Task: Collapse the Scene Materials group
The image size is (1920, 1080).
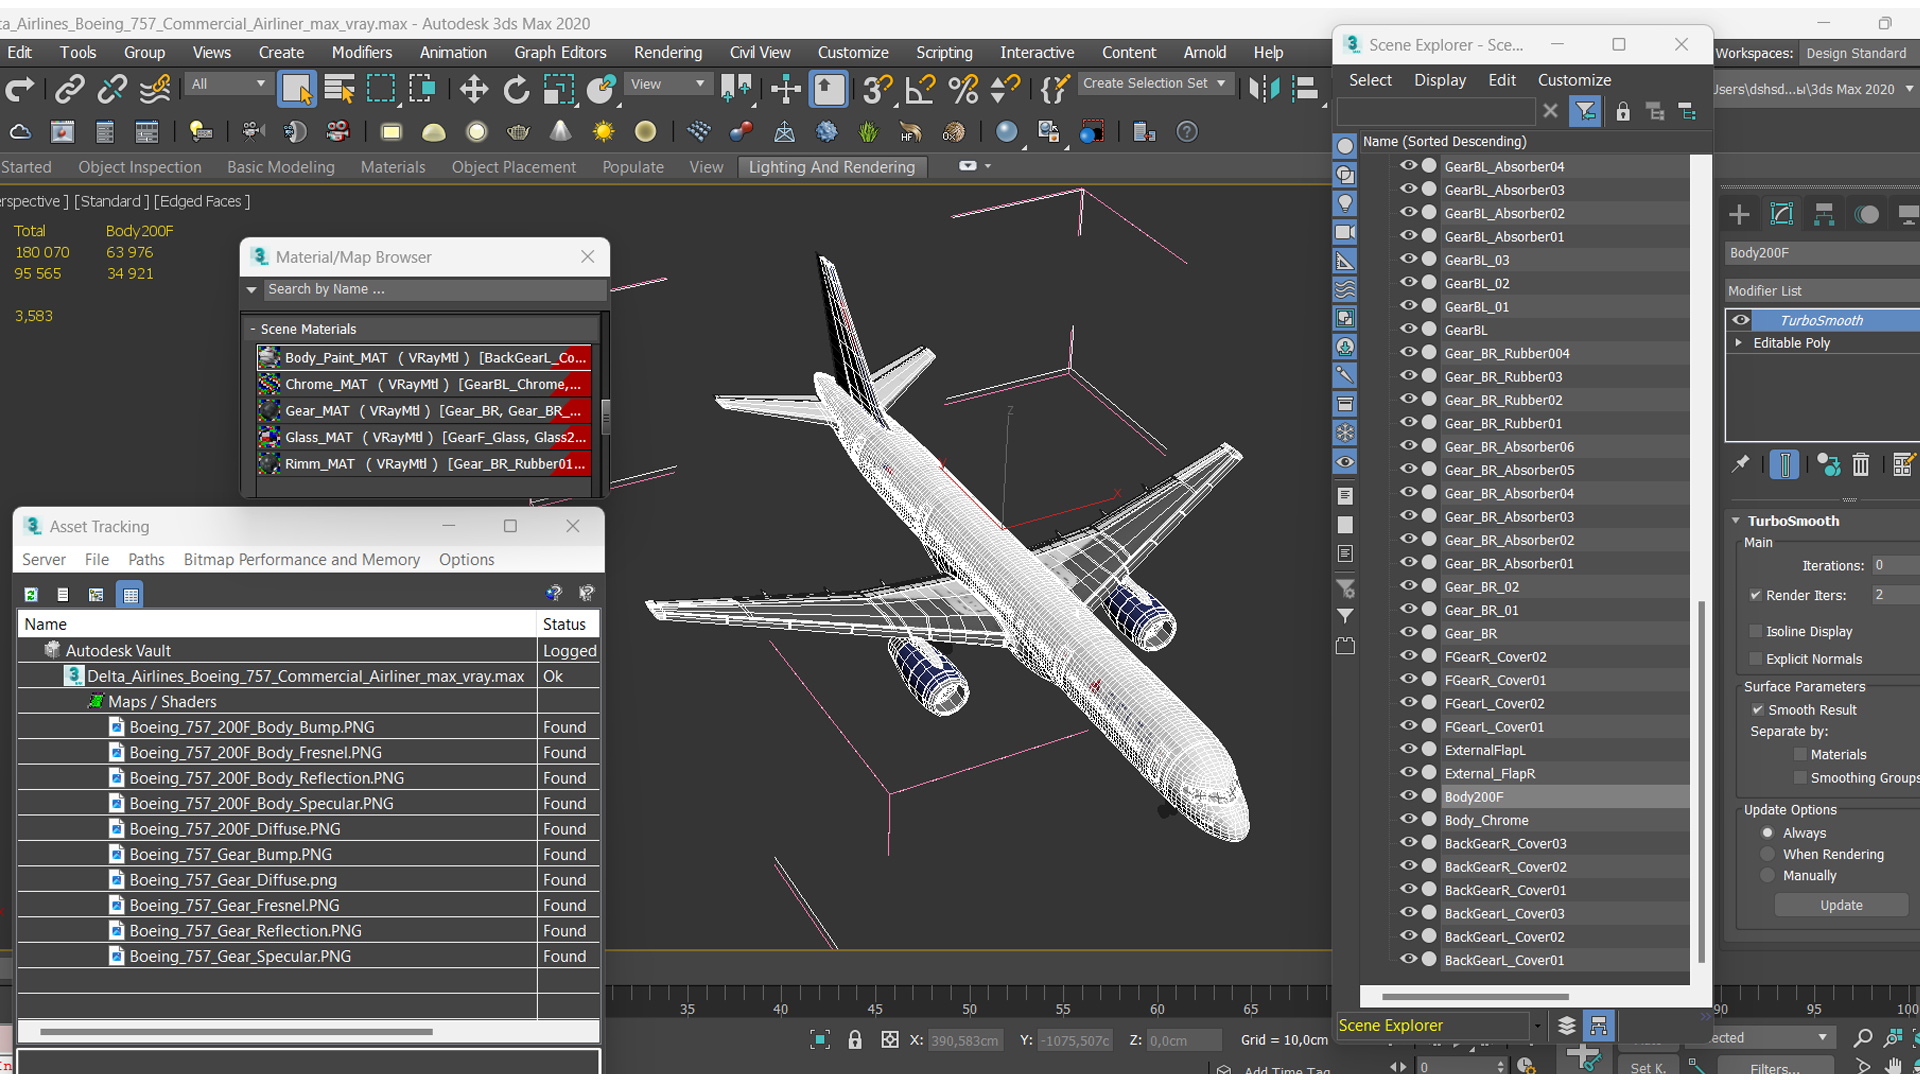Action: [253, 329]
